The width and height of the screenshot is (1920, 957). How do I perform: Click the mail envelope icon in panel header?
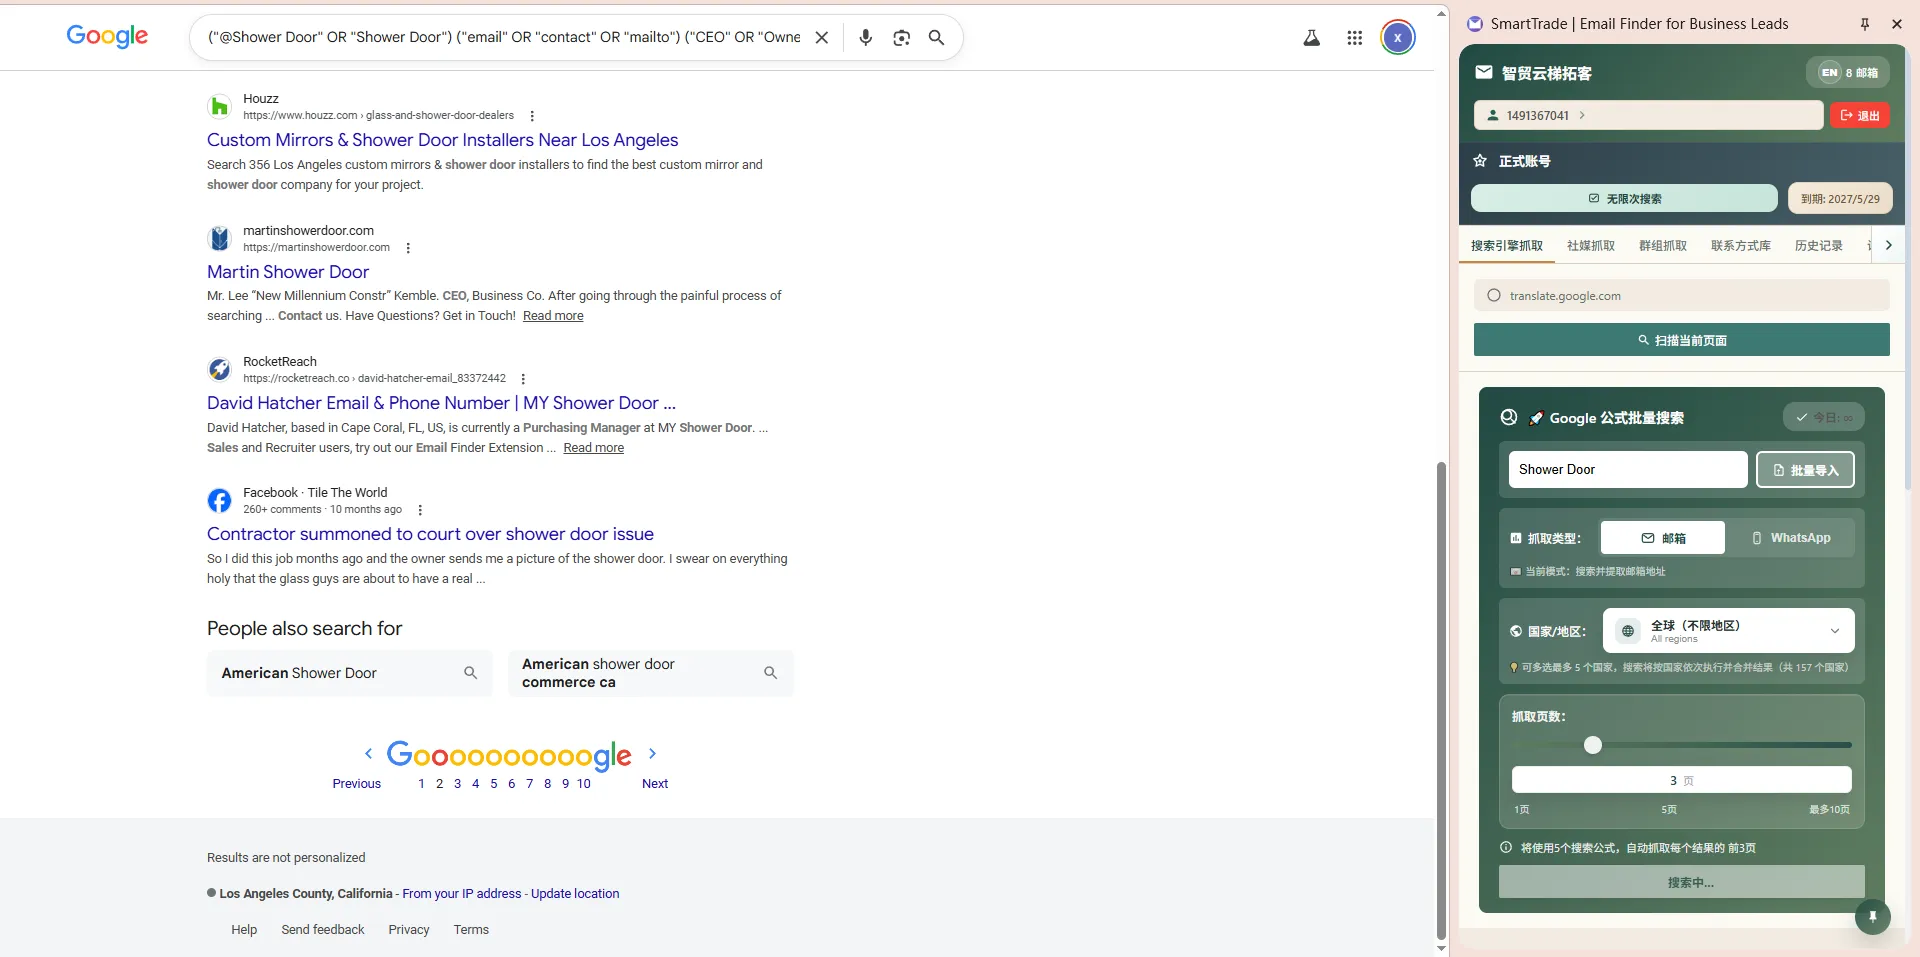pos(1484,72)
